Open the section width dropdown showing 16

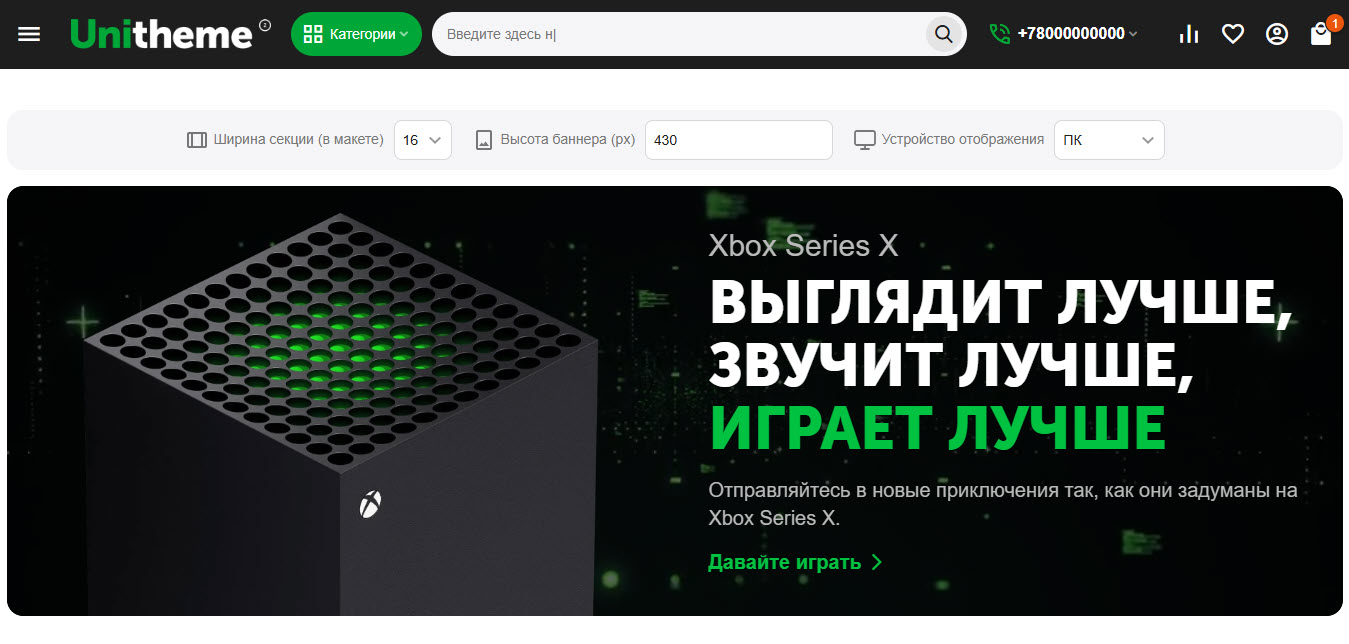click(x=423, y=140)
